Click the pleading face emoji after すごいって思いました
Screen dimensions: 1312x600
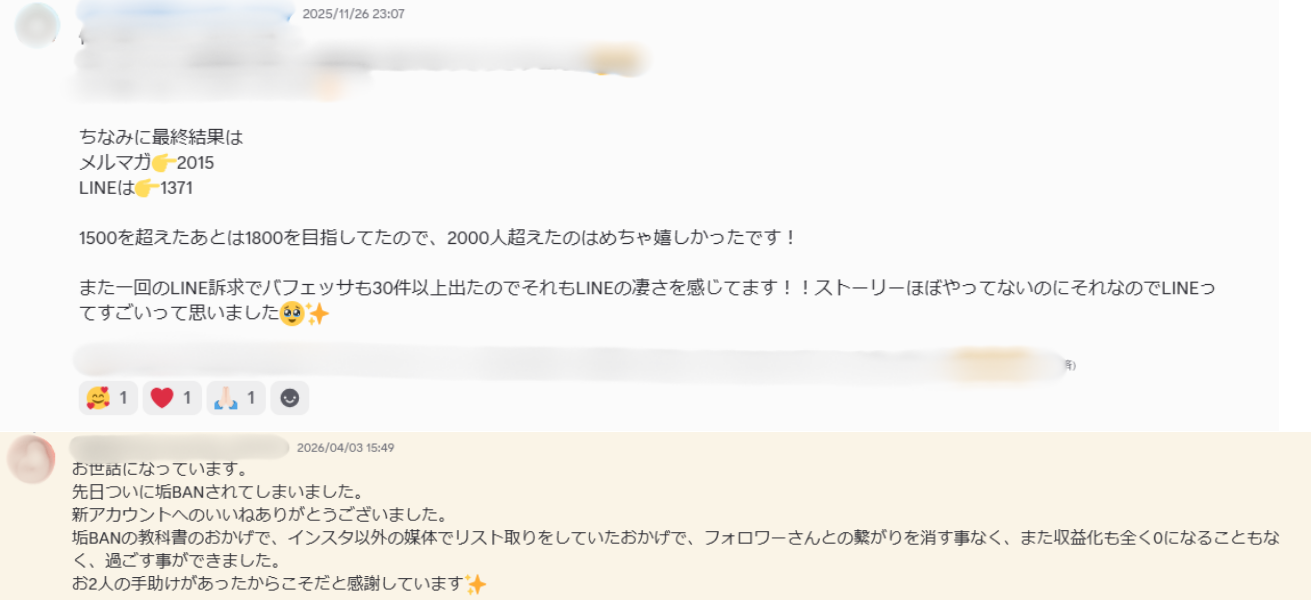tap(293, 314)
